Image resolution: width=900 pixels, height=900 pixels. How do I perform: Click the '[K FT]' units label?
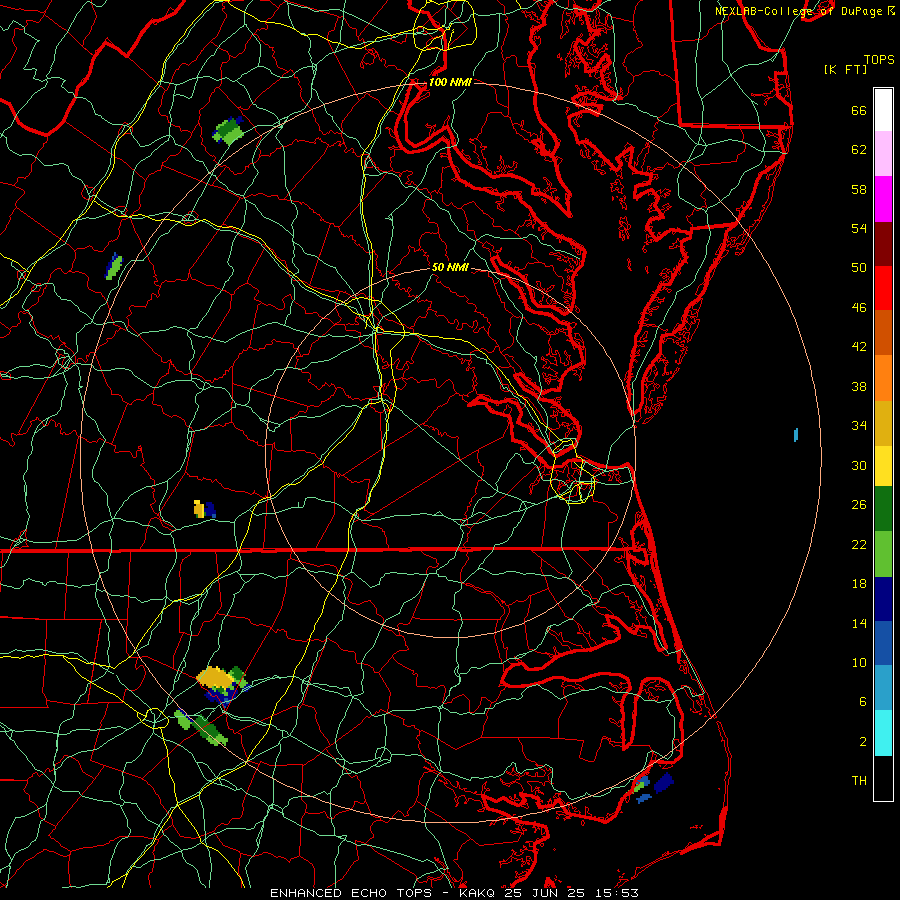click(x=845, y=69)
